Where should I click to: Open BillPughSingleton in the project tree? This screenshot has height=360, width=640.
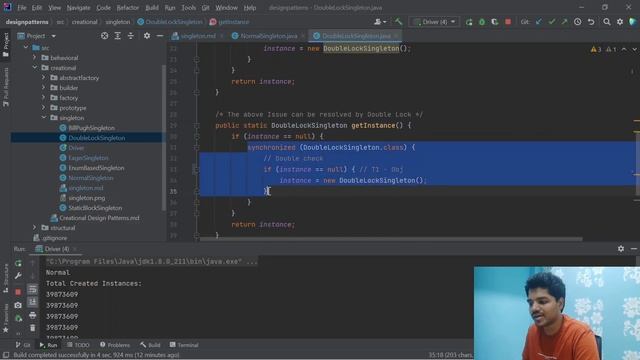(x=91, y=128)
